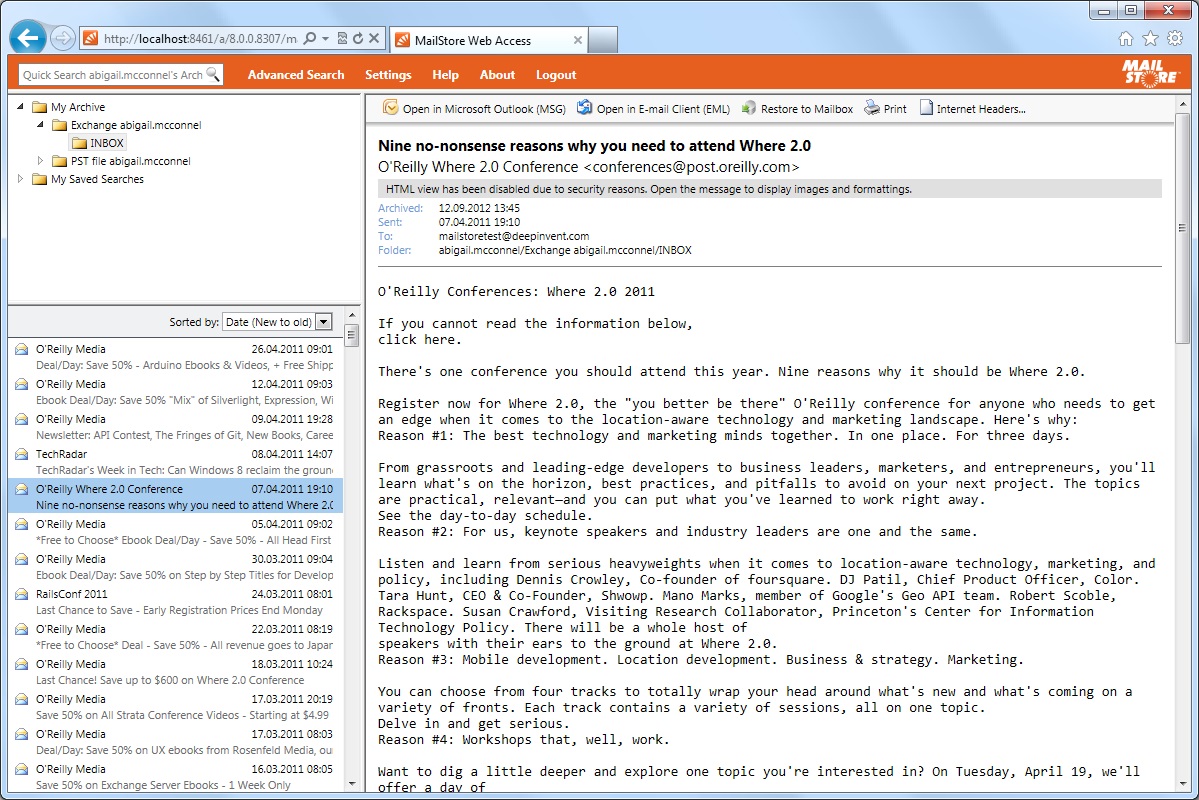Open the About page
The width and height of the screenshot is (1199, 800).
(497, 74)
